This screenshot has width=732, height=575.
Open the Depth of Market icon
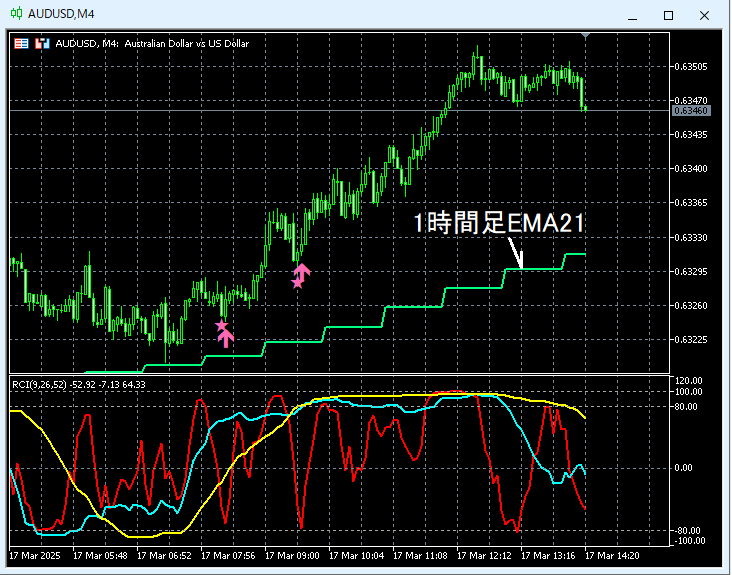21,44
